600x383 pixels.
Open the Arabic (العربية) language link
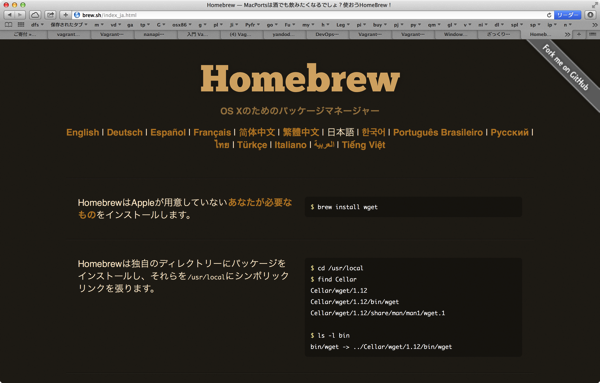(x=324, y=145)
